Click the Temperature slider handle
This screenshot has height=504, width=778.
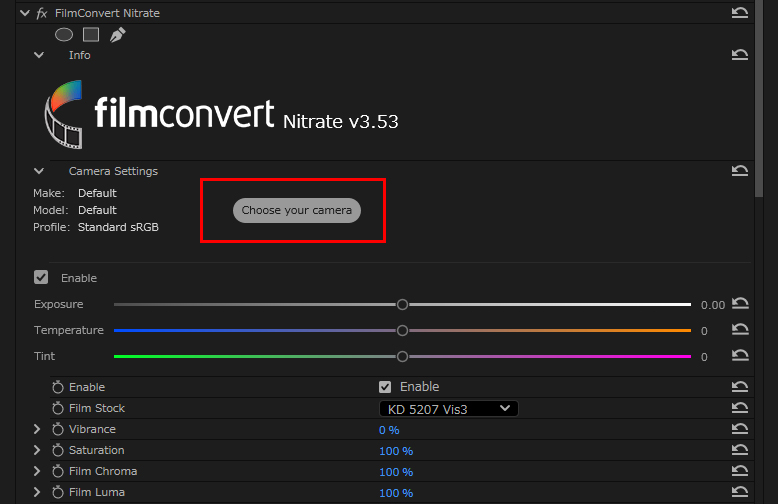point(402,330)
